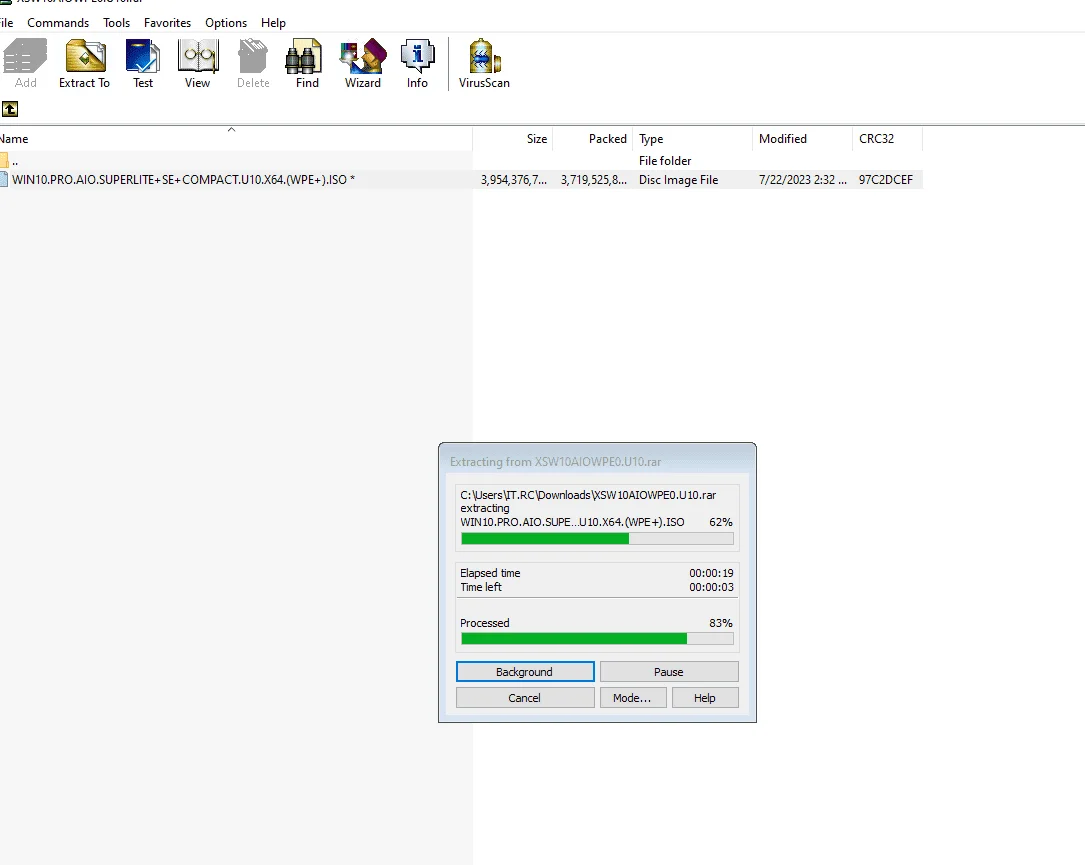Select WIN10.PRO.AIO.SUPERLITE ISO file name
The height and width of the screenshot is (865, 1085).
pyautogui.click(x=183, y=179)
